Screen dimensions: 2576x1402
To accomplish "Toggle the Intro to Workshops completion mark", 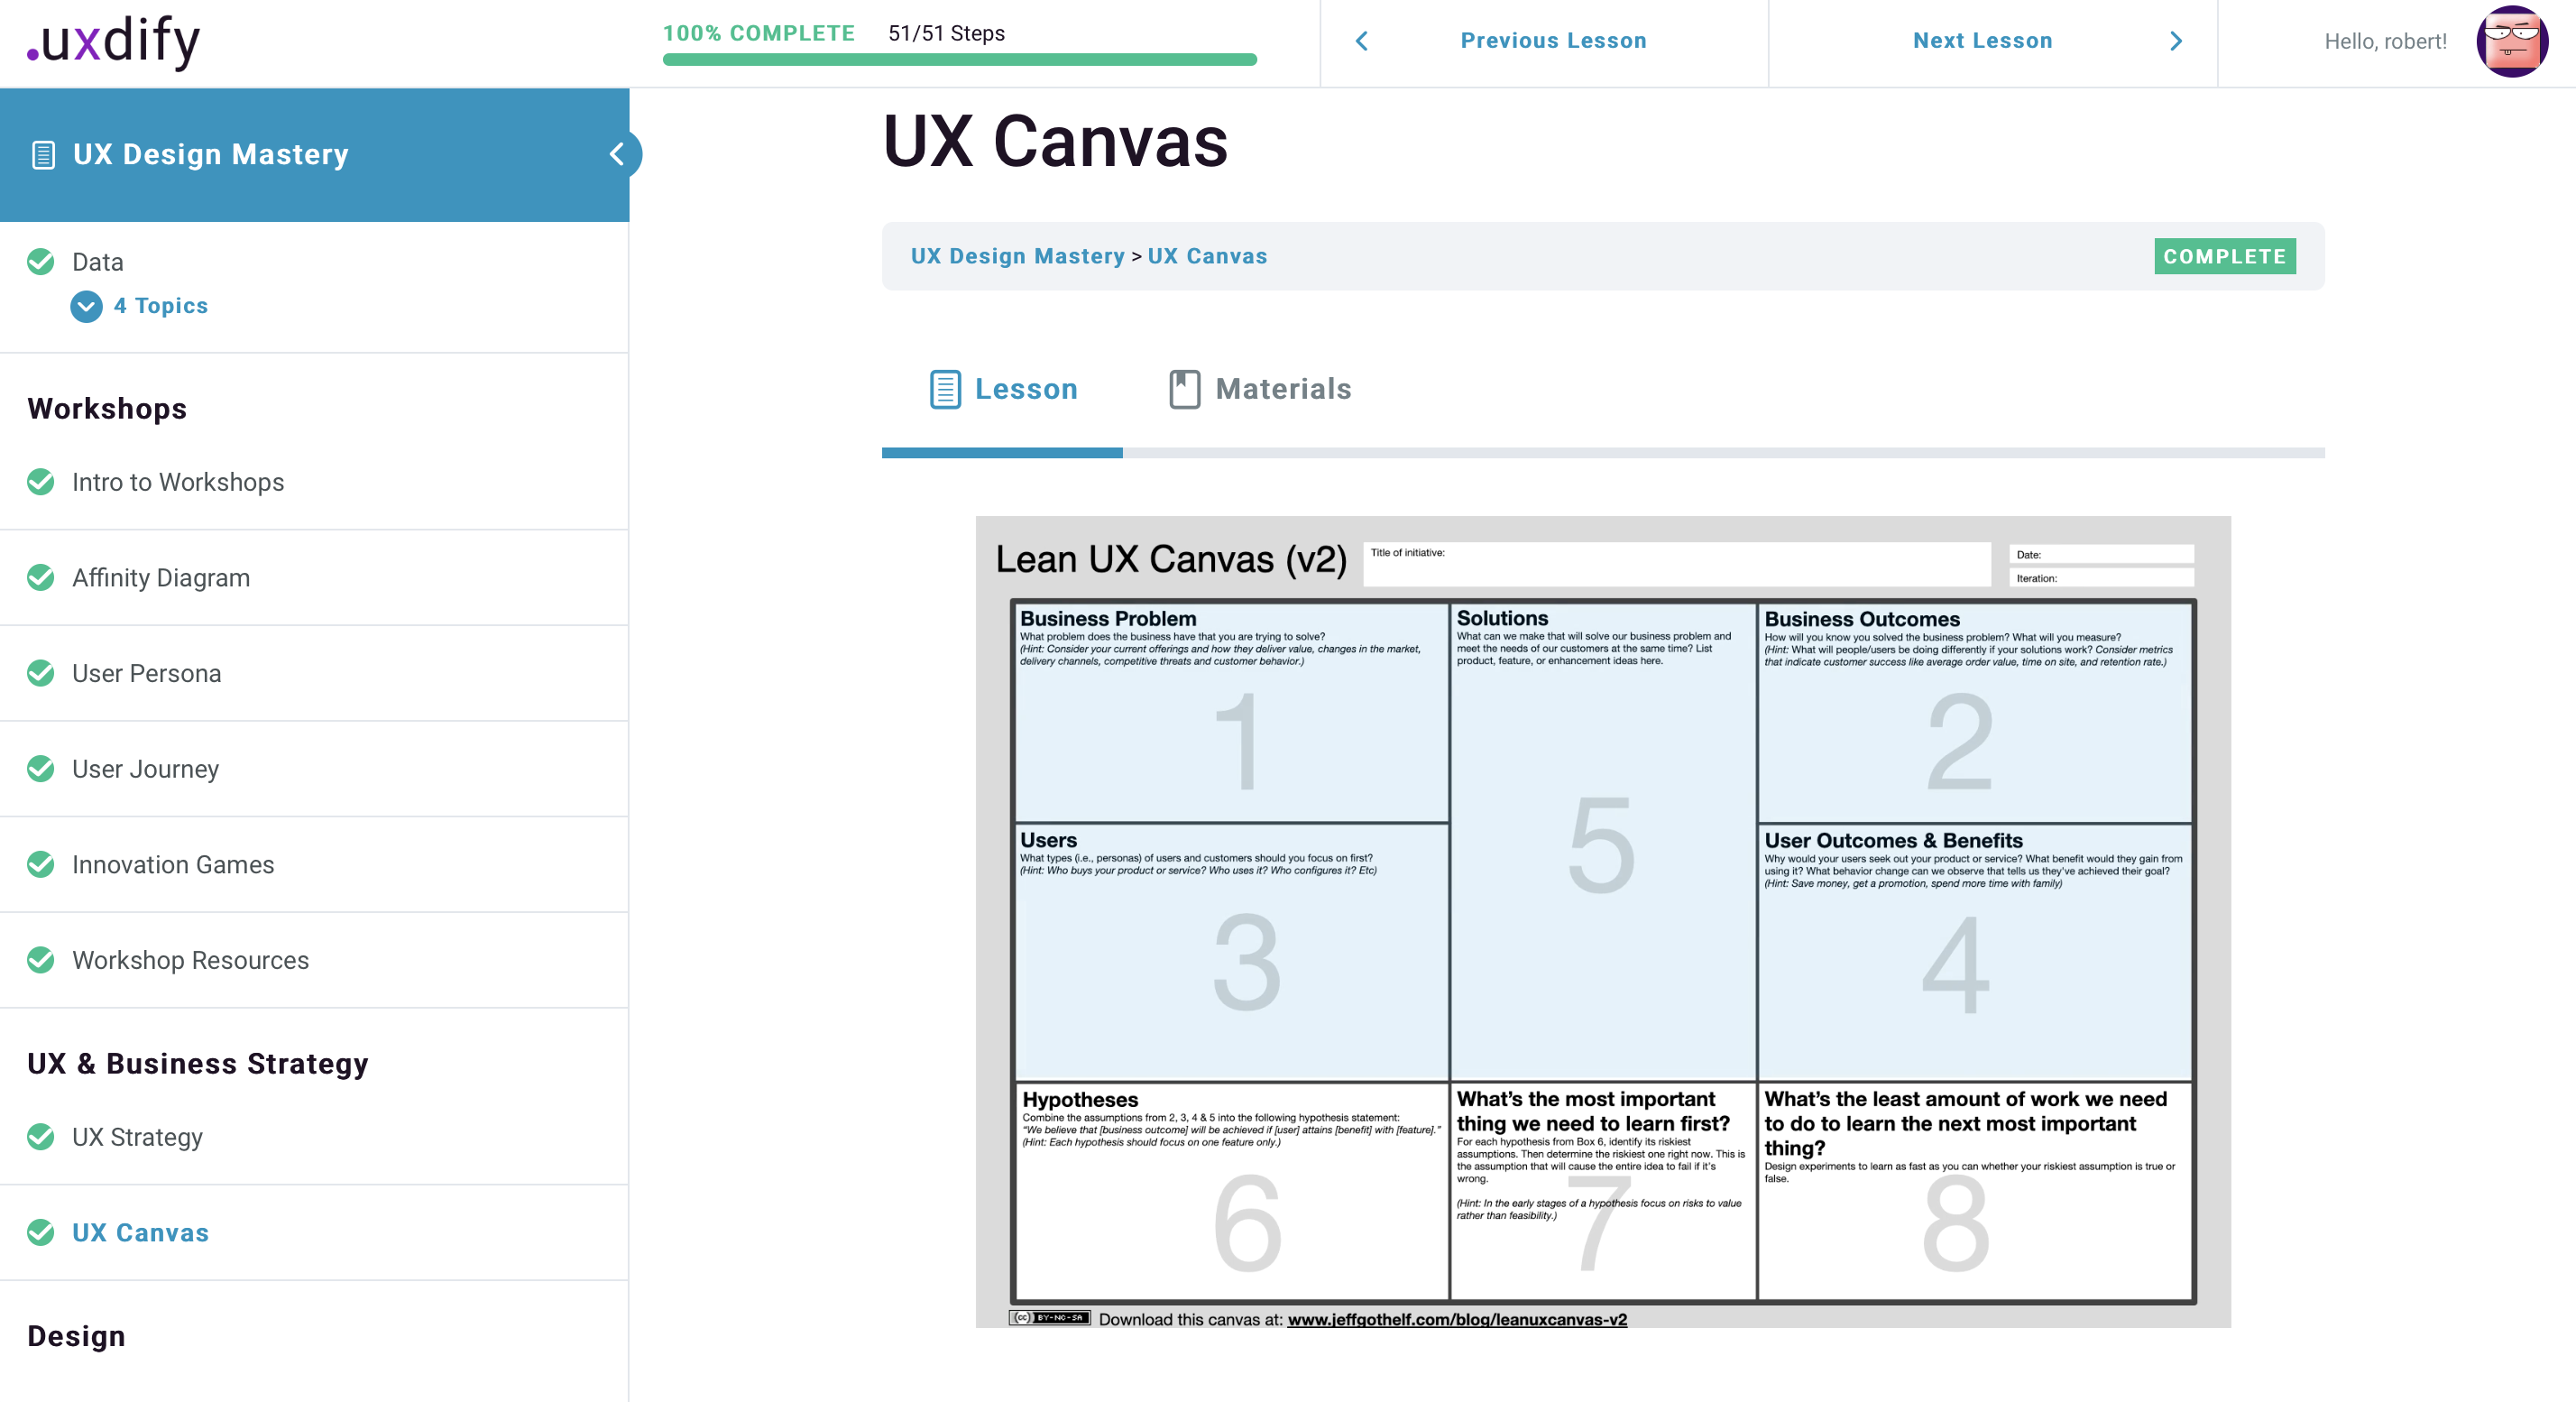I will 40,481.
